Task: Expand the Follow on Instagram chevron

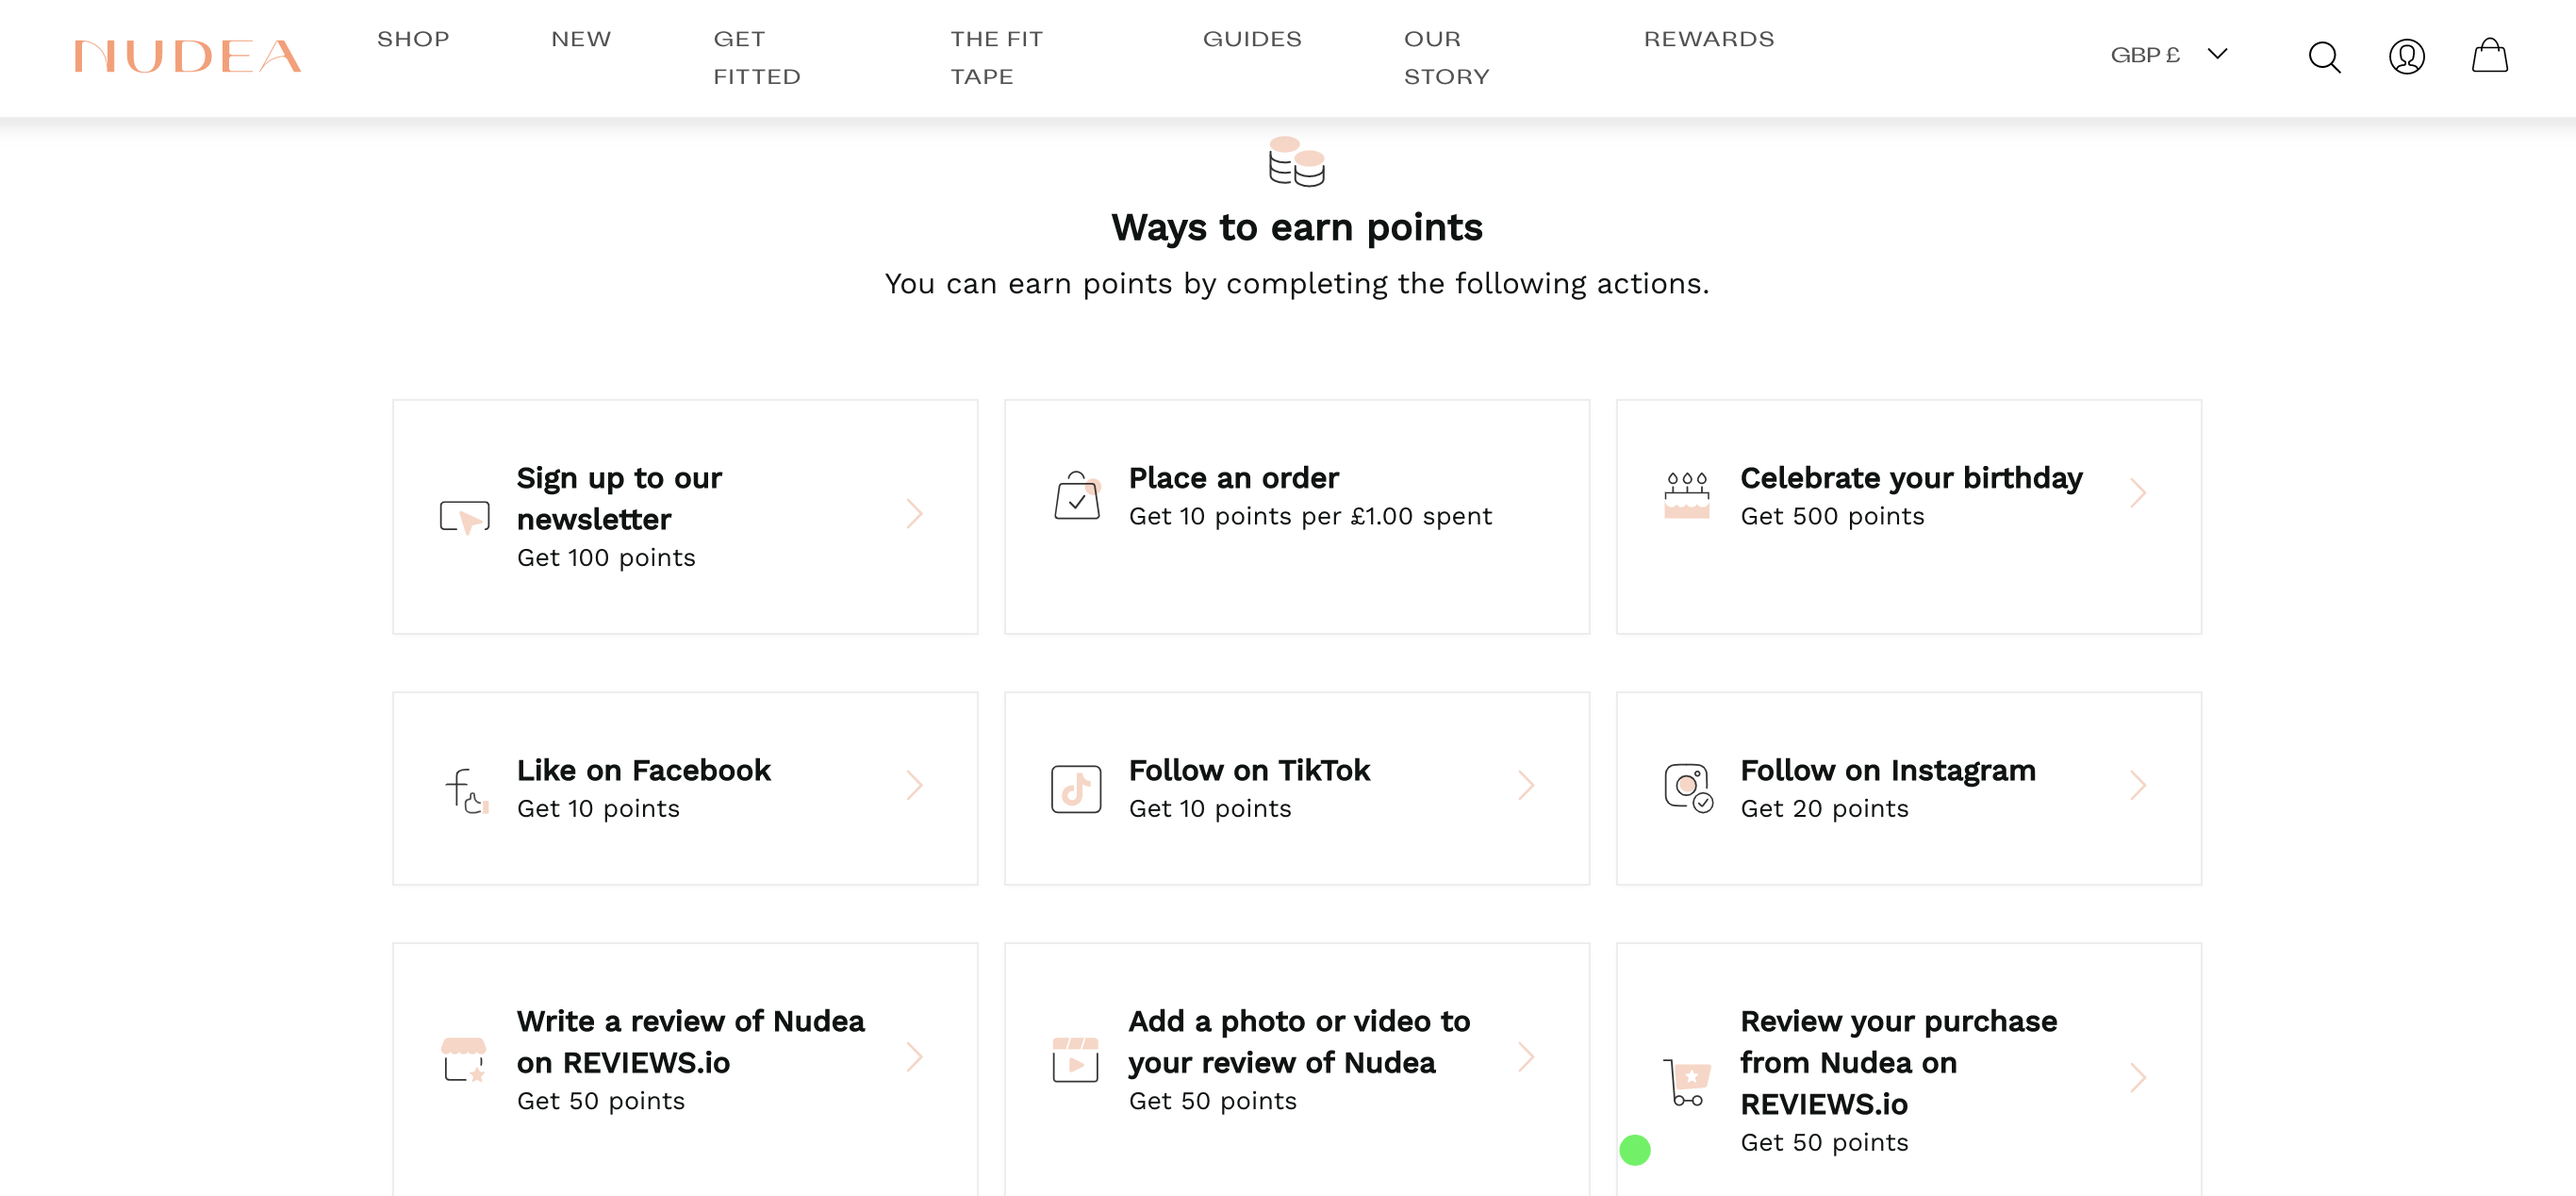Action: [x=2138, y=786]
